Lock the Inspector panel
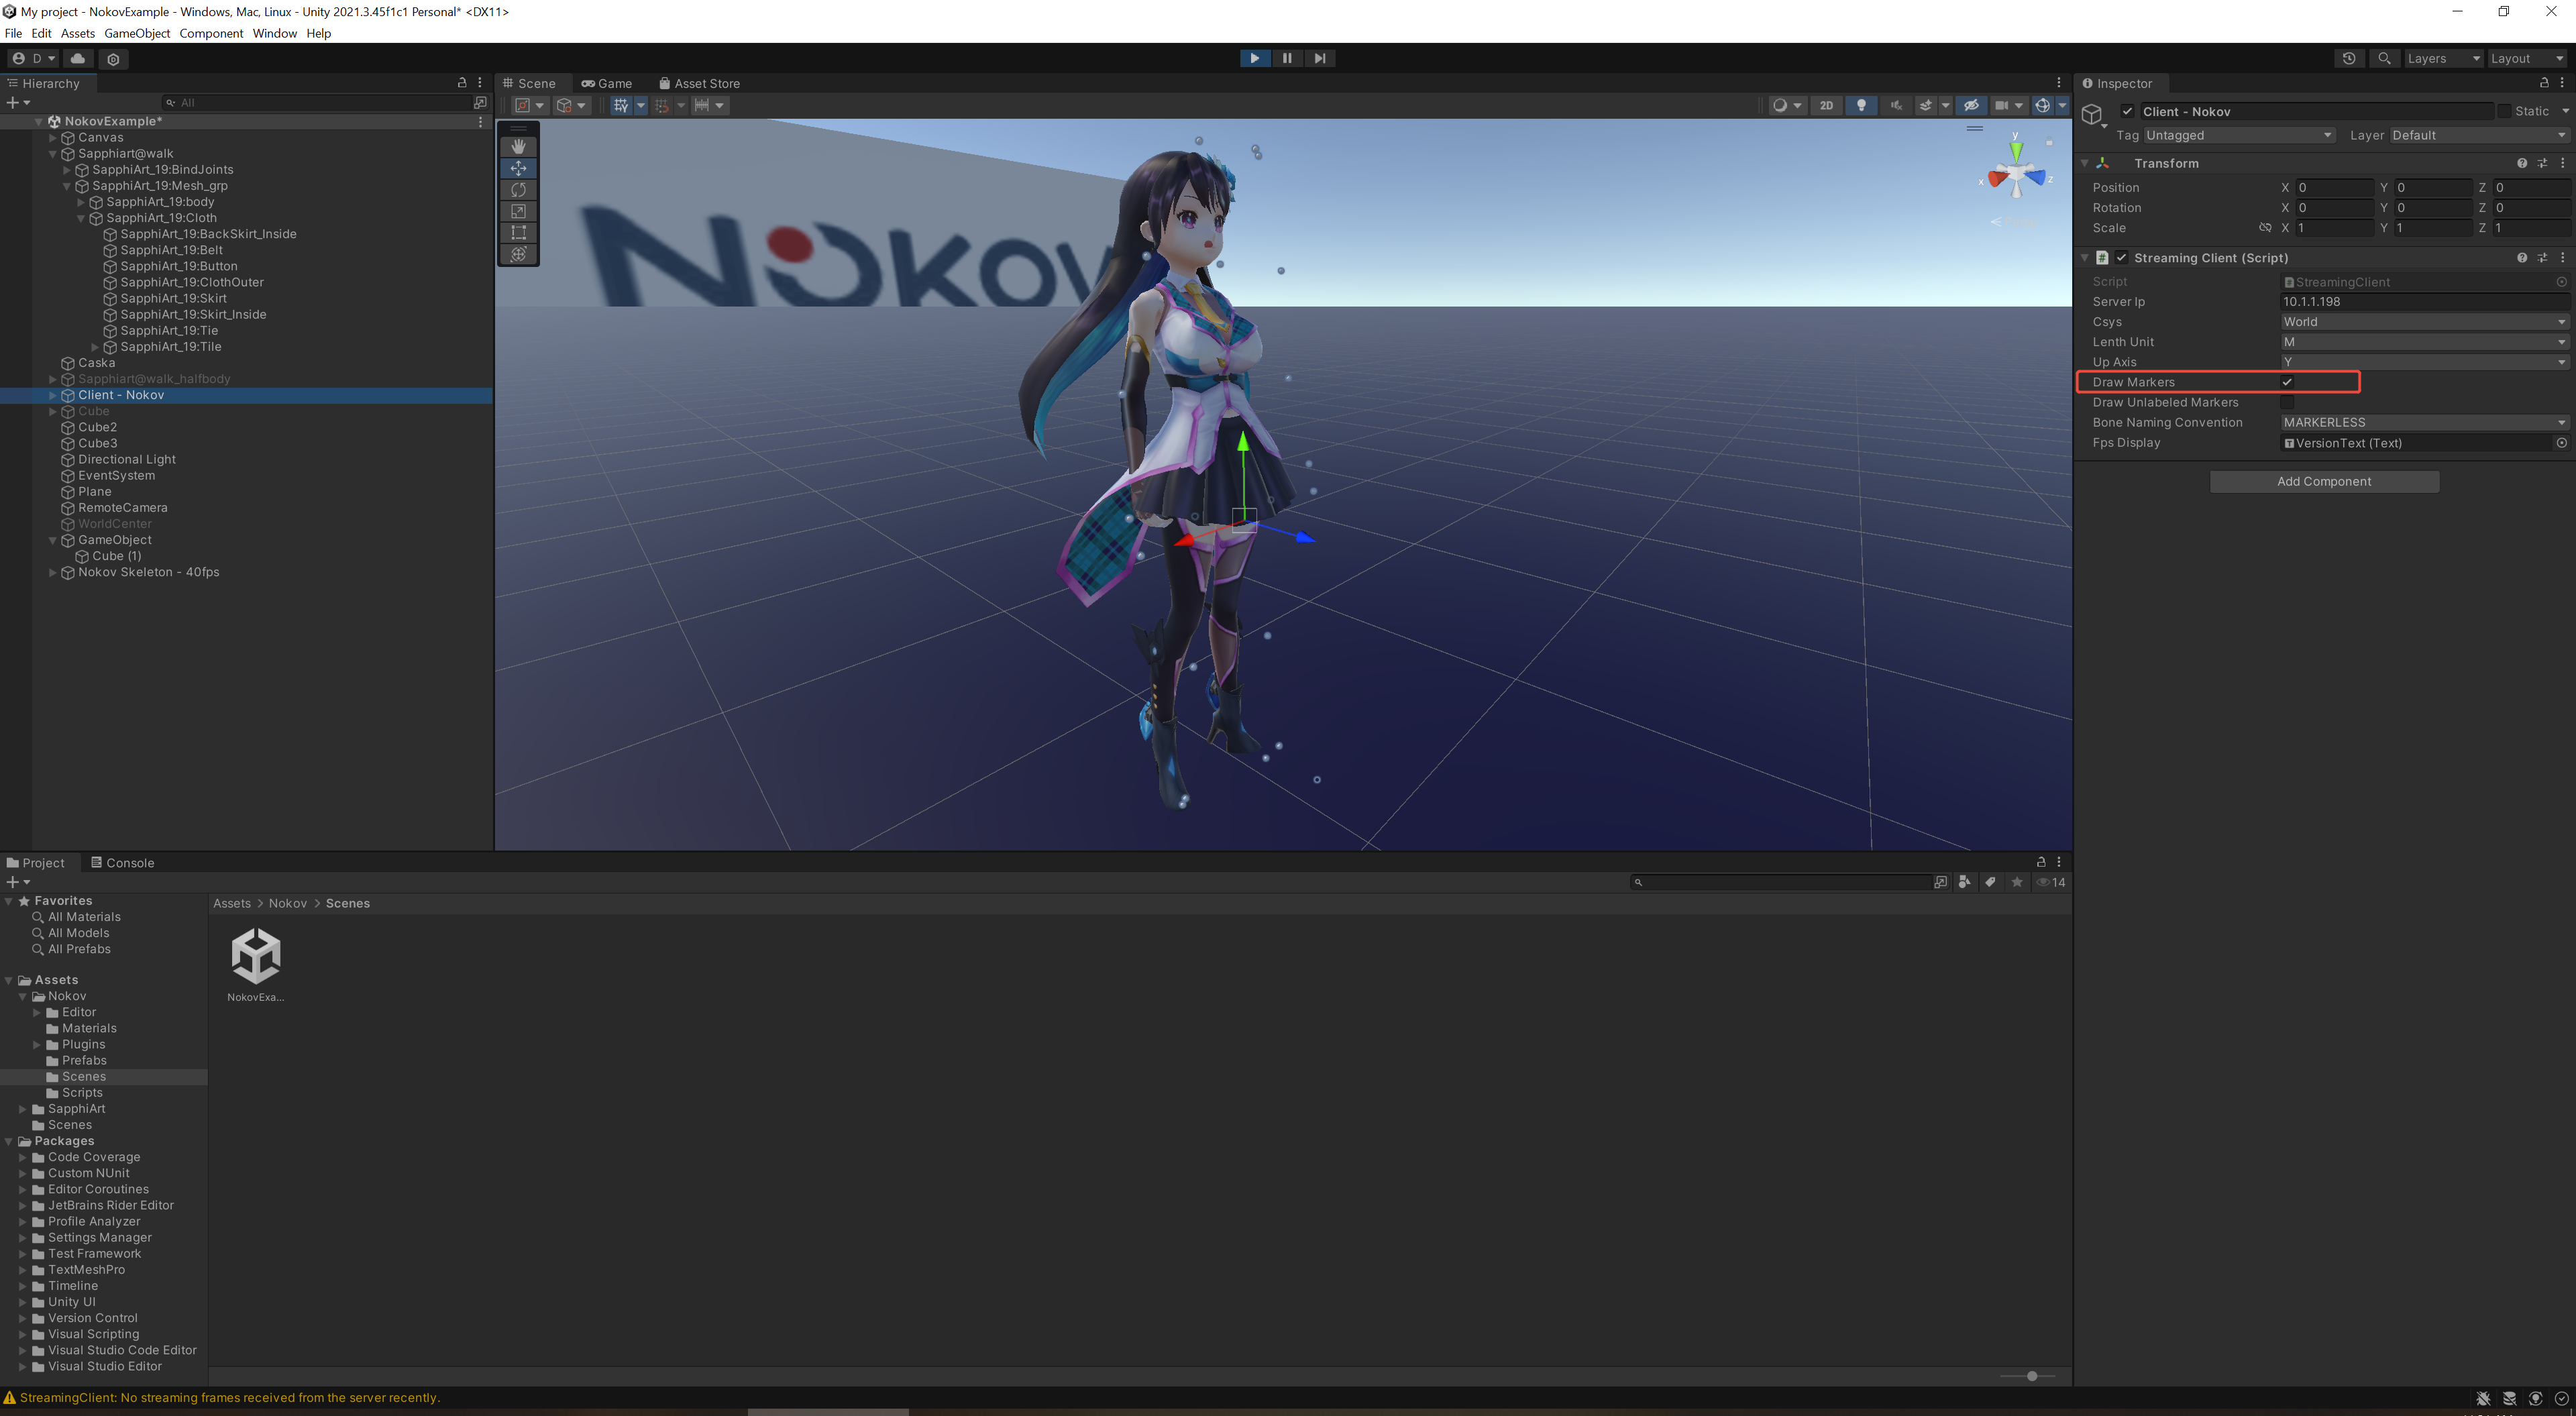The image size is (2576, 1416). (x=2544, y=83)
